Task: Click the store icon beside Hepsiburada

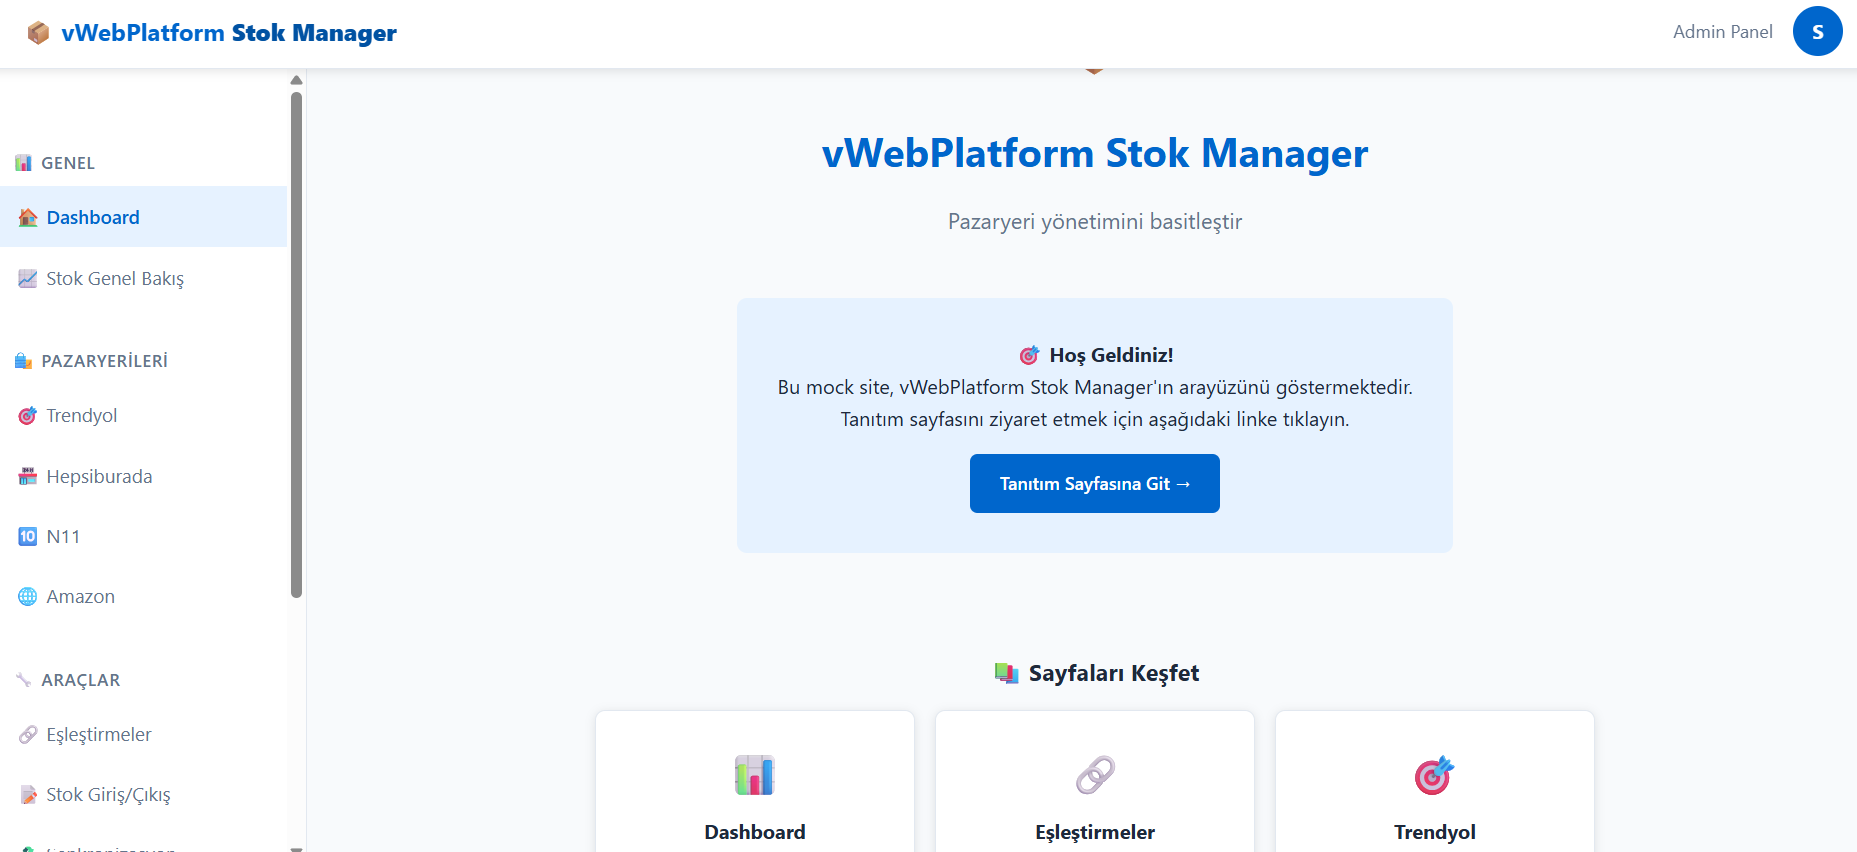Action: click(x=28, y=477)
